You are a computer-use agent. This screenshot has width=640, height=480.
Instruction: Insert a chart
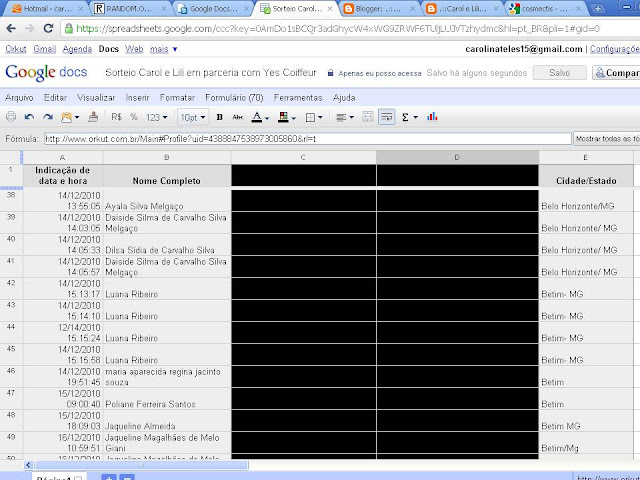pos(432,117)
